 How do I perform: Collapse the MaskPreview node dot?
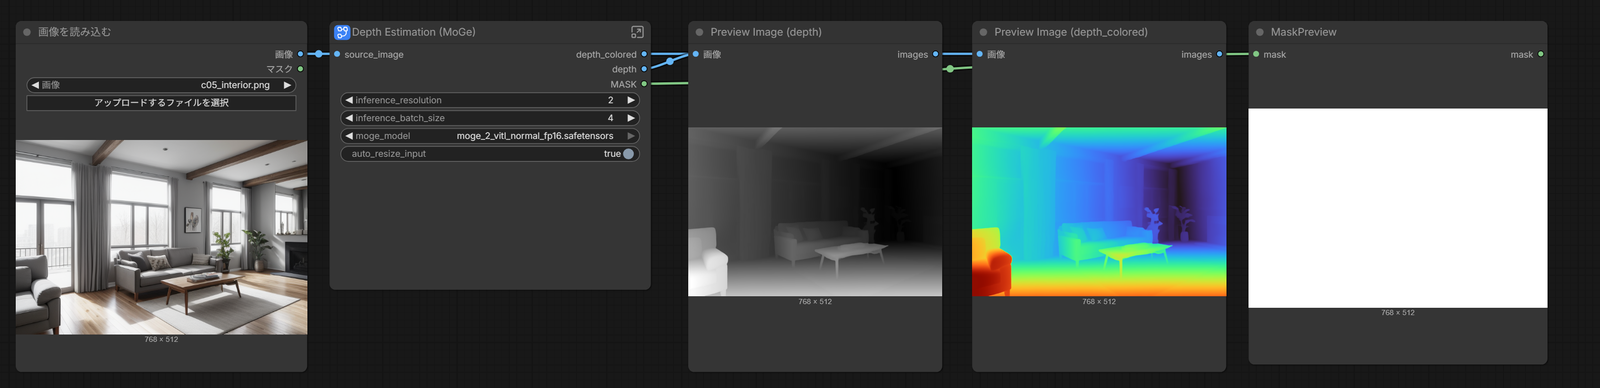1260,32
